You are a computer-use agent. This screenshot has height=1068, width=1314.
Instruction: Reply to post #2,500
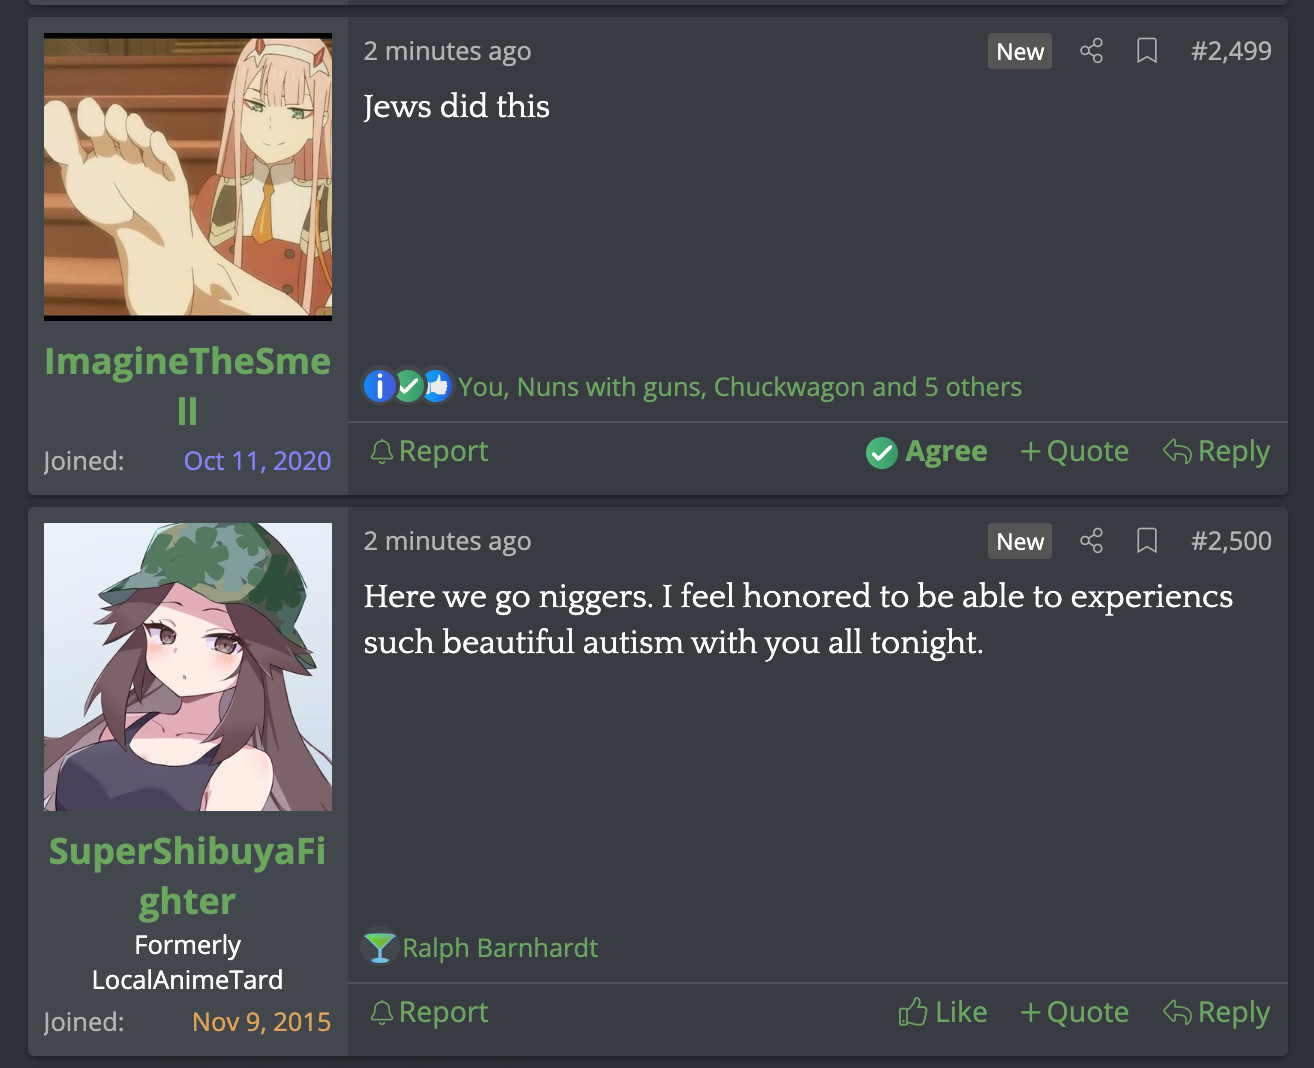pyautogui.click(x=1216, y=1013)
